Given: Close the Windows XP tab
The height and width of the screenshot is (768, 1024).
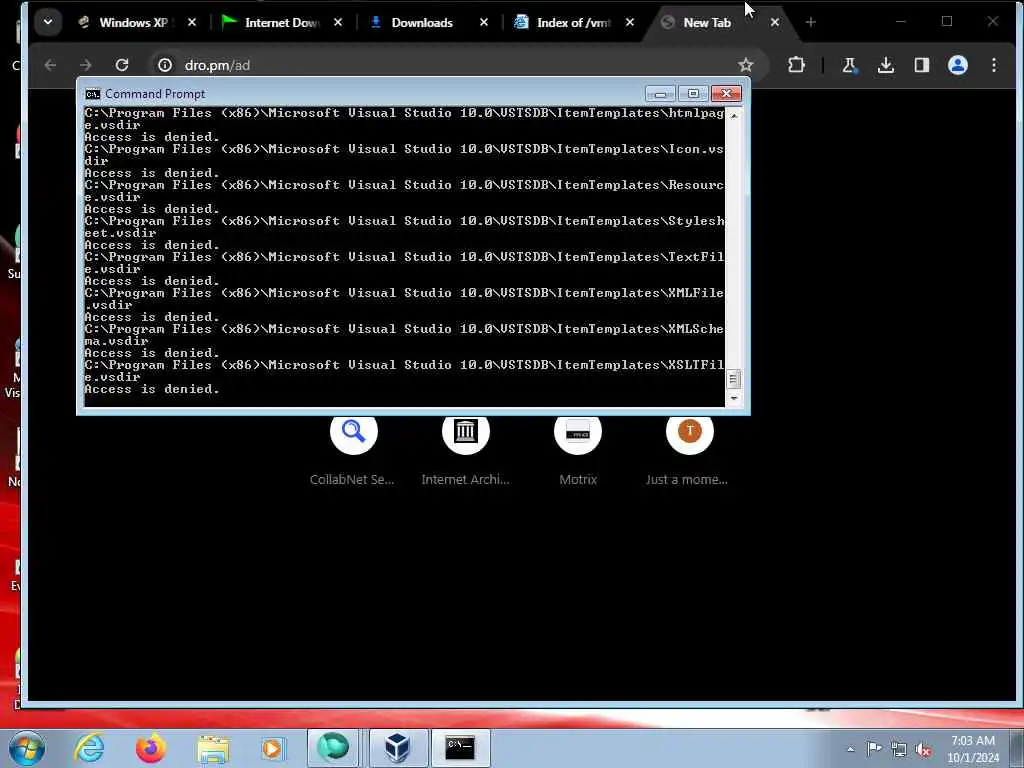Looking at the screenshot, I should 192,22.
